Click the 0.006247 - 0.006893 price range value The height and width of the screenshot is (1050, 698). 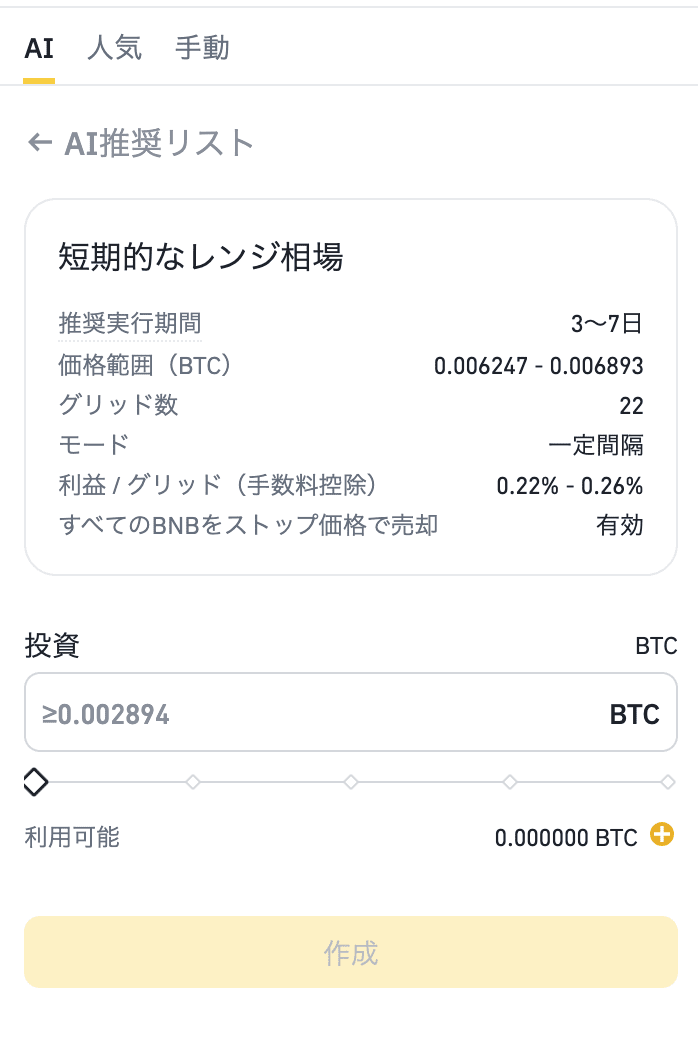coord(539,366)
